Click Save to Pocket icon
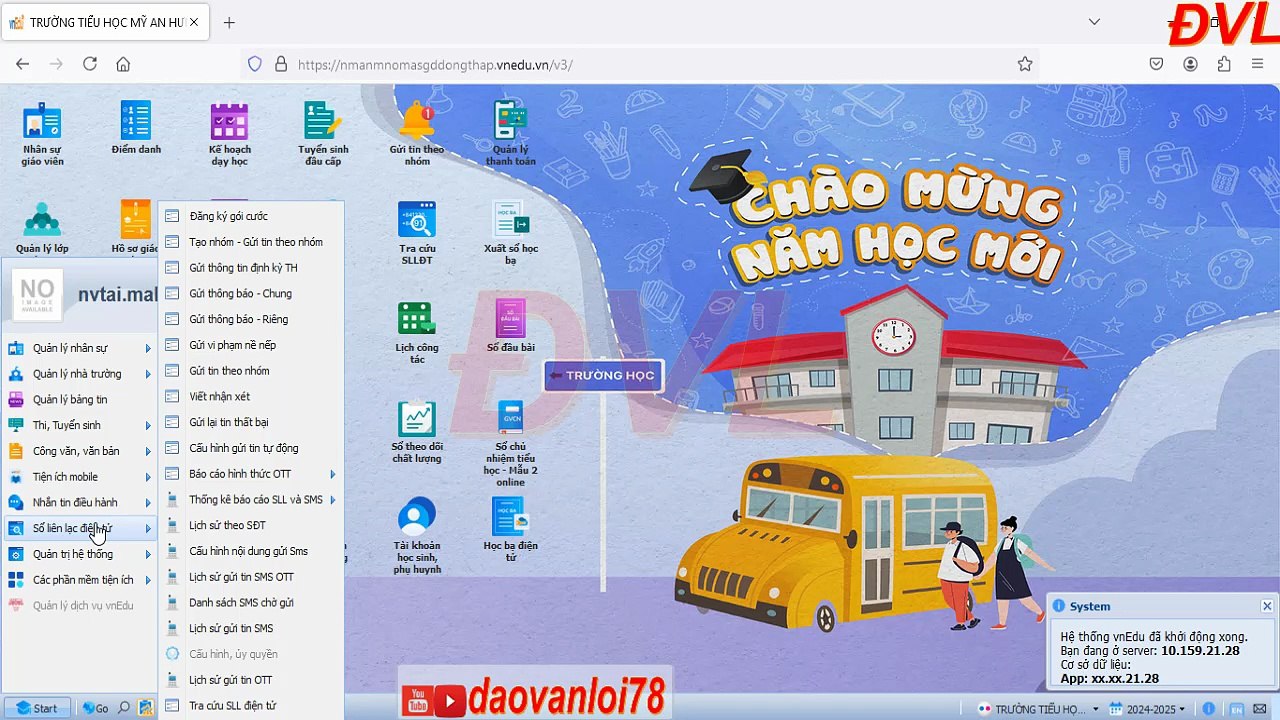This screenshot has width=1280, height=720. (1156, 64)
